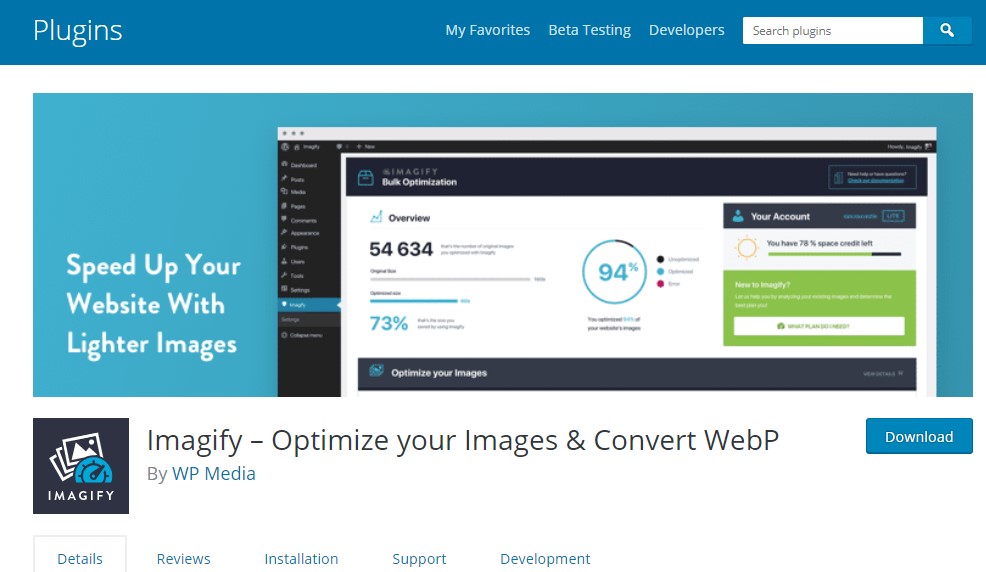The image size is (986, 572).
Task: Click the Optimize your Images header icon
Action: (x=376, y=372)
